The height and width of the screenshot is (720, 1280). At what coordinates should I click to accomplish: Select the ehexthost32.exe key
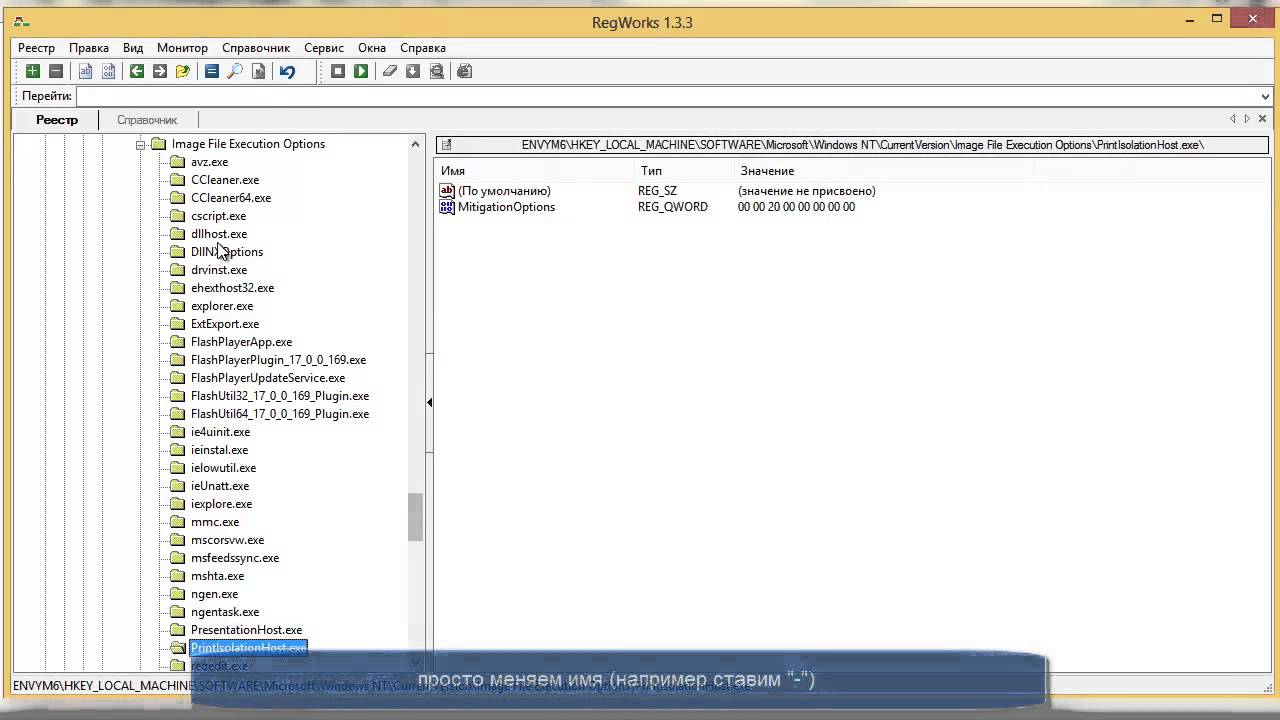(232, 288)
